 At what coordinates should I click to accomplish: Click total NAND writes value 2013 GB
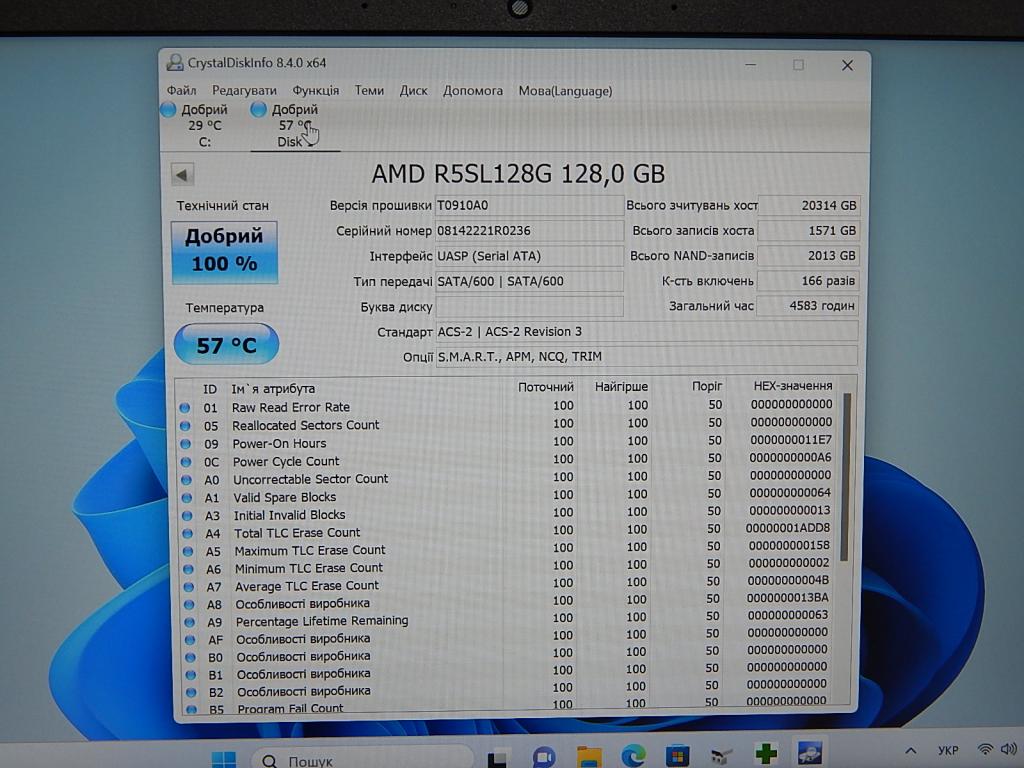808,256
